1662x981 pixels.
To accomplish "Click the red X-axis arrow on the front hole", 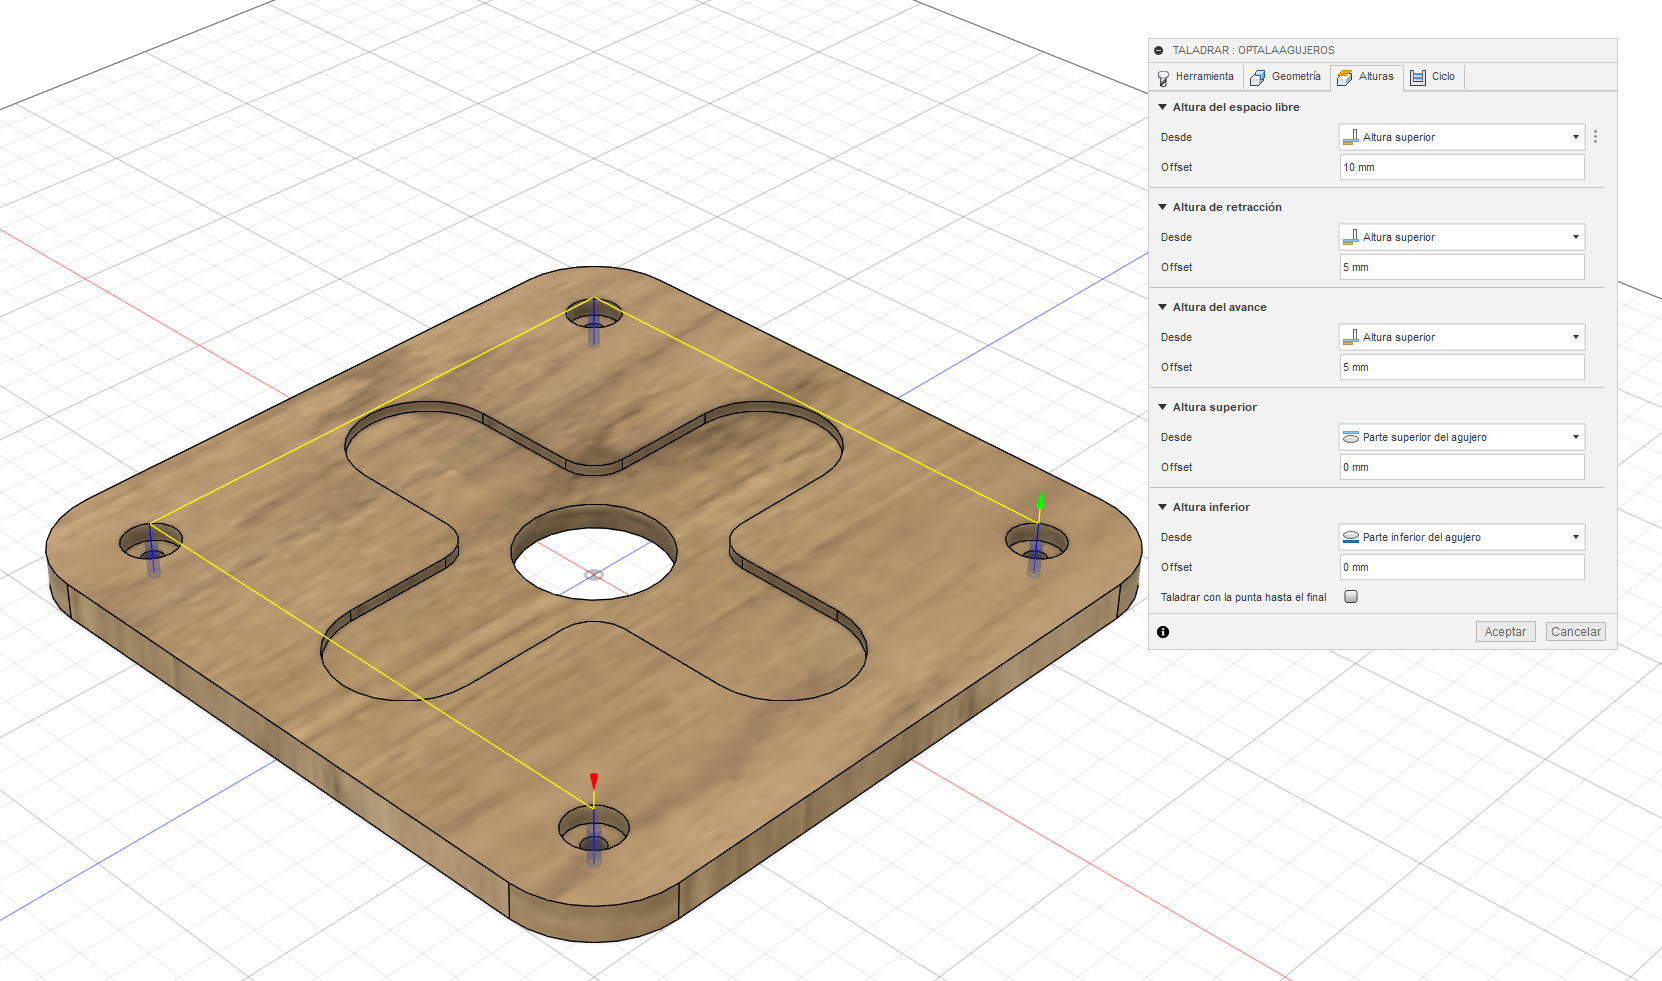I will point(594,781).
